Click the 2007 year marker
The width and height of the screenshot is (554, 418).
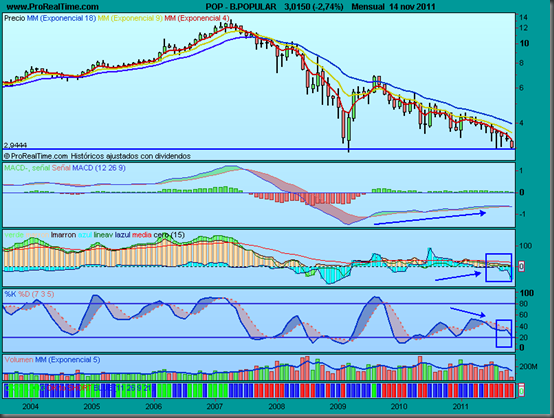215,406
